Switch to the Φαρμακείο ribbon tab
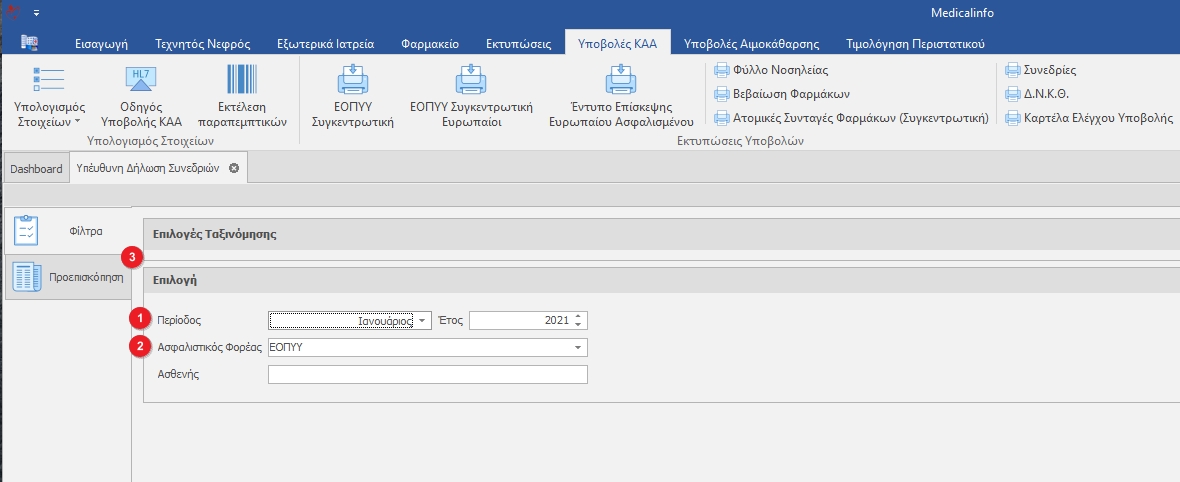Viewport: 1180px width, 482px height. click(429, 44)
